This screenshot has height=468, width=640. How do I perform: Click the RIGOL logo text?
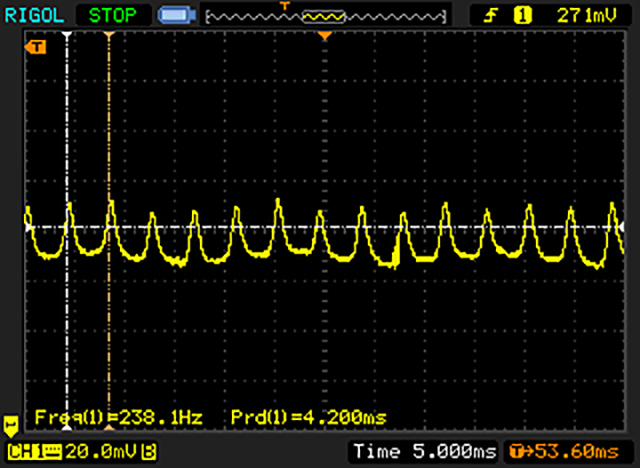pos(34,16)
